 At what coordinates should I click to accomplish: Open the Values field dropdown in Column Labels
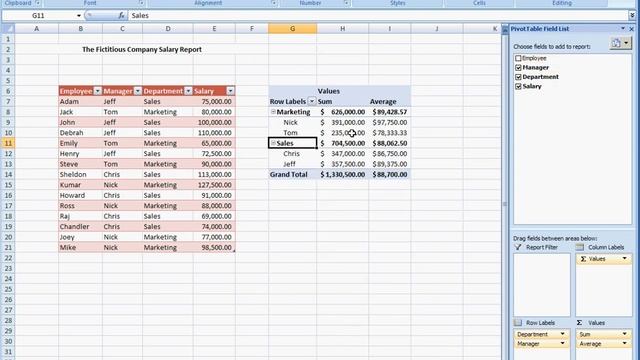(624, 259)
